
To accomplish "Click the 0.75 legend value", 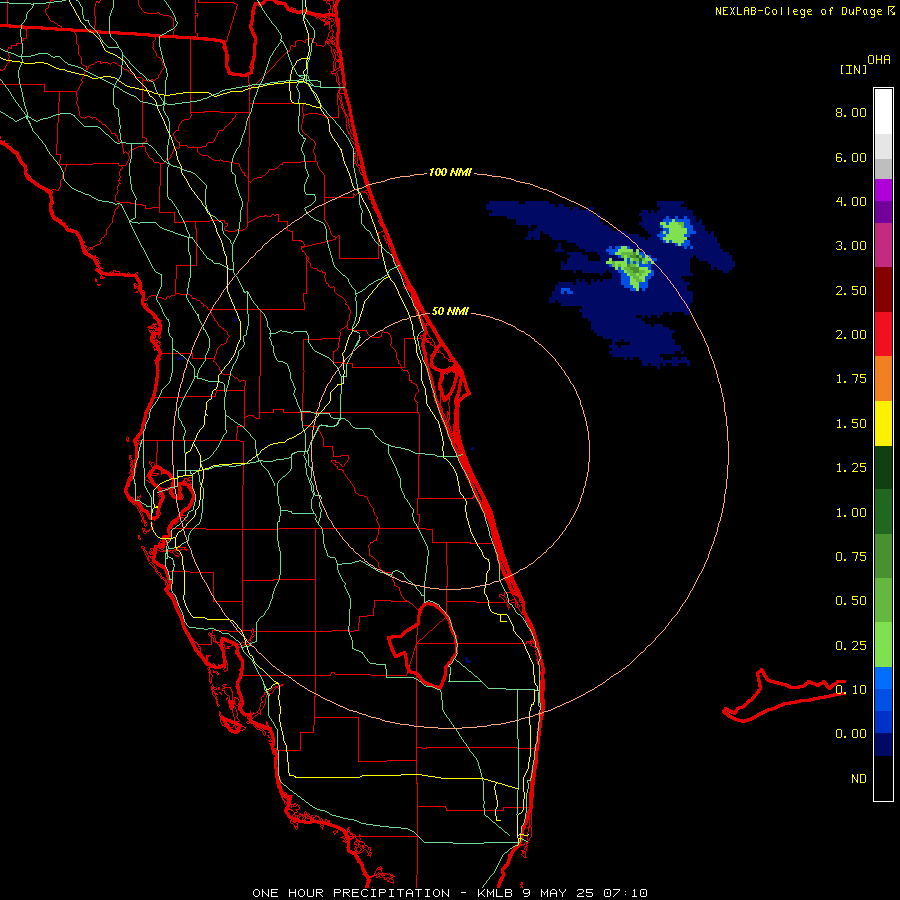I will coord(851,557).
